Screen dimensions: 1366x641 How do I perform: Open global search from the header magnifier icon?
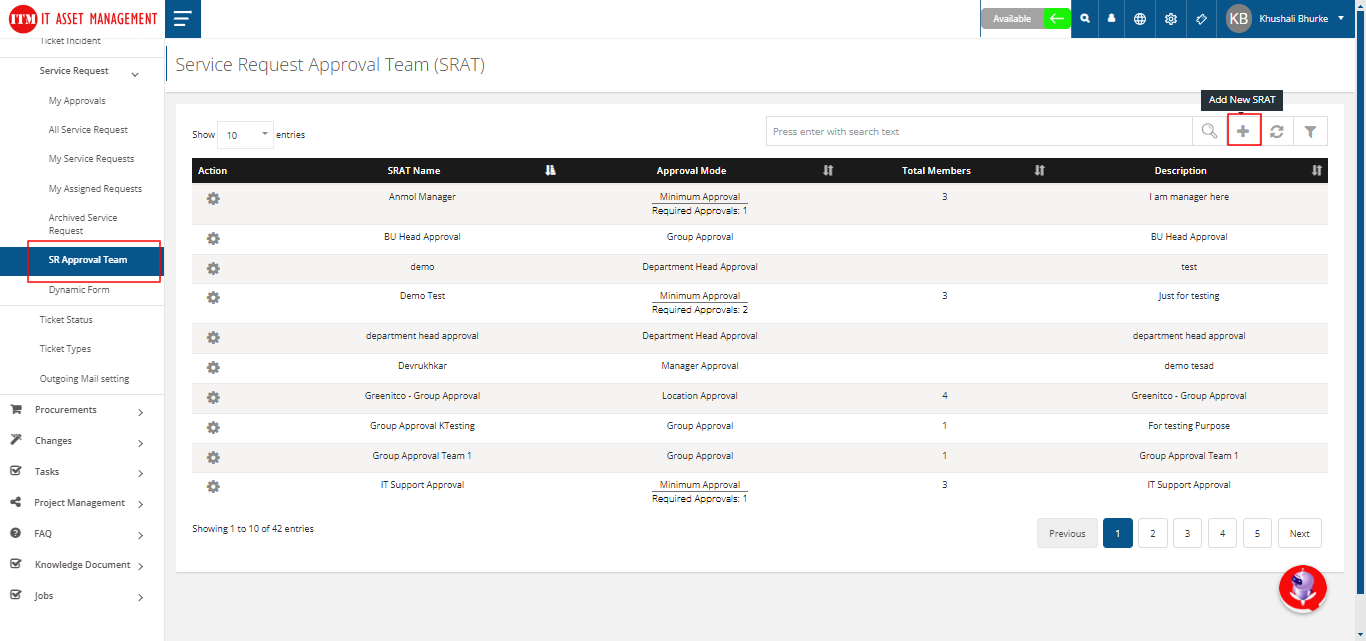pos(1085,19)
